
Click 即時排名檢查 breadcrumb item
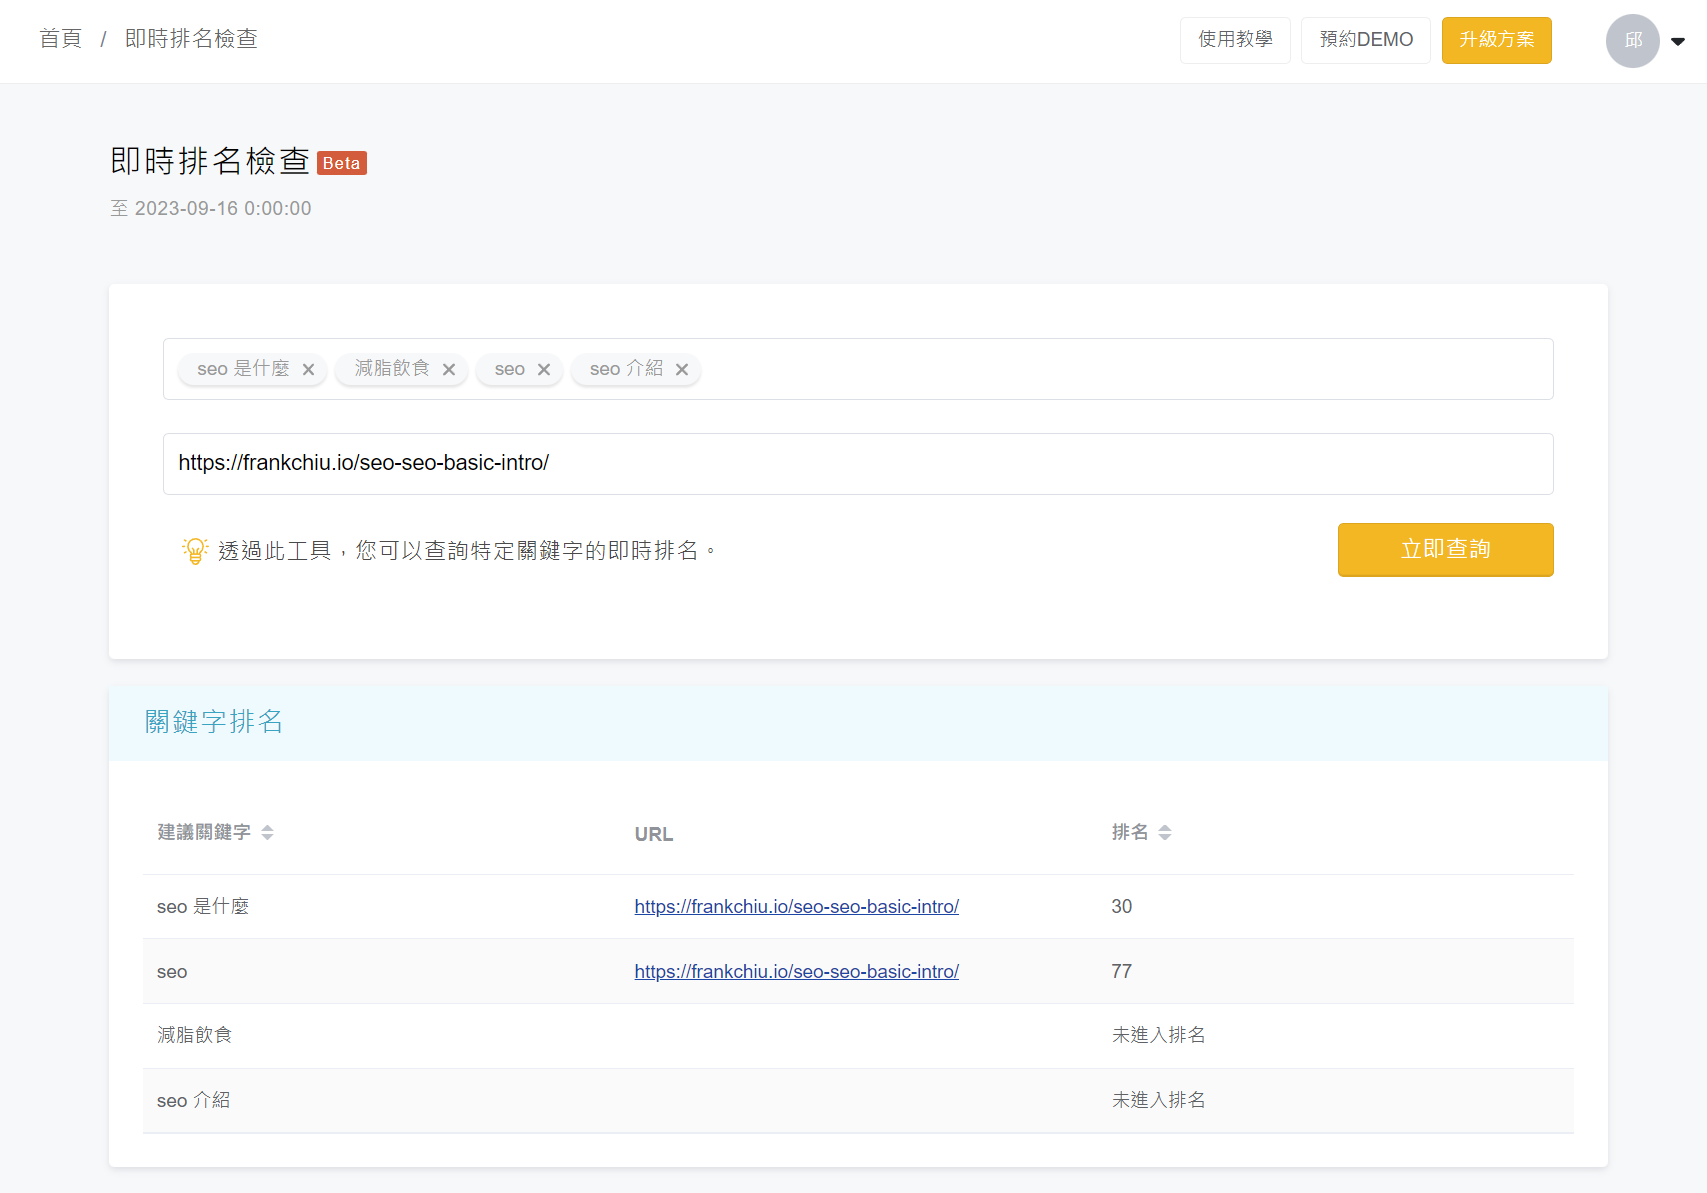tap(191, 39)
